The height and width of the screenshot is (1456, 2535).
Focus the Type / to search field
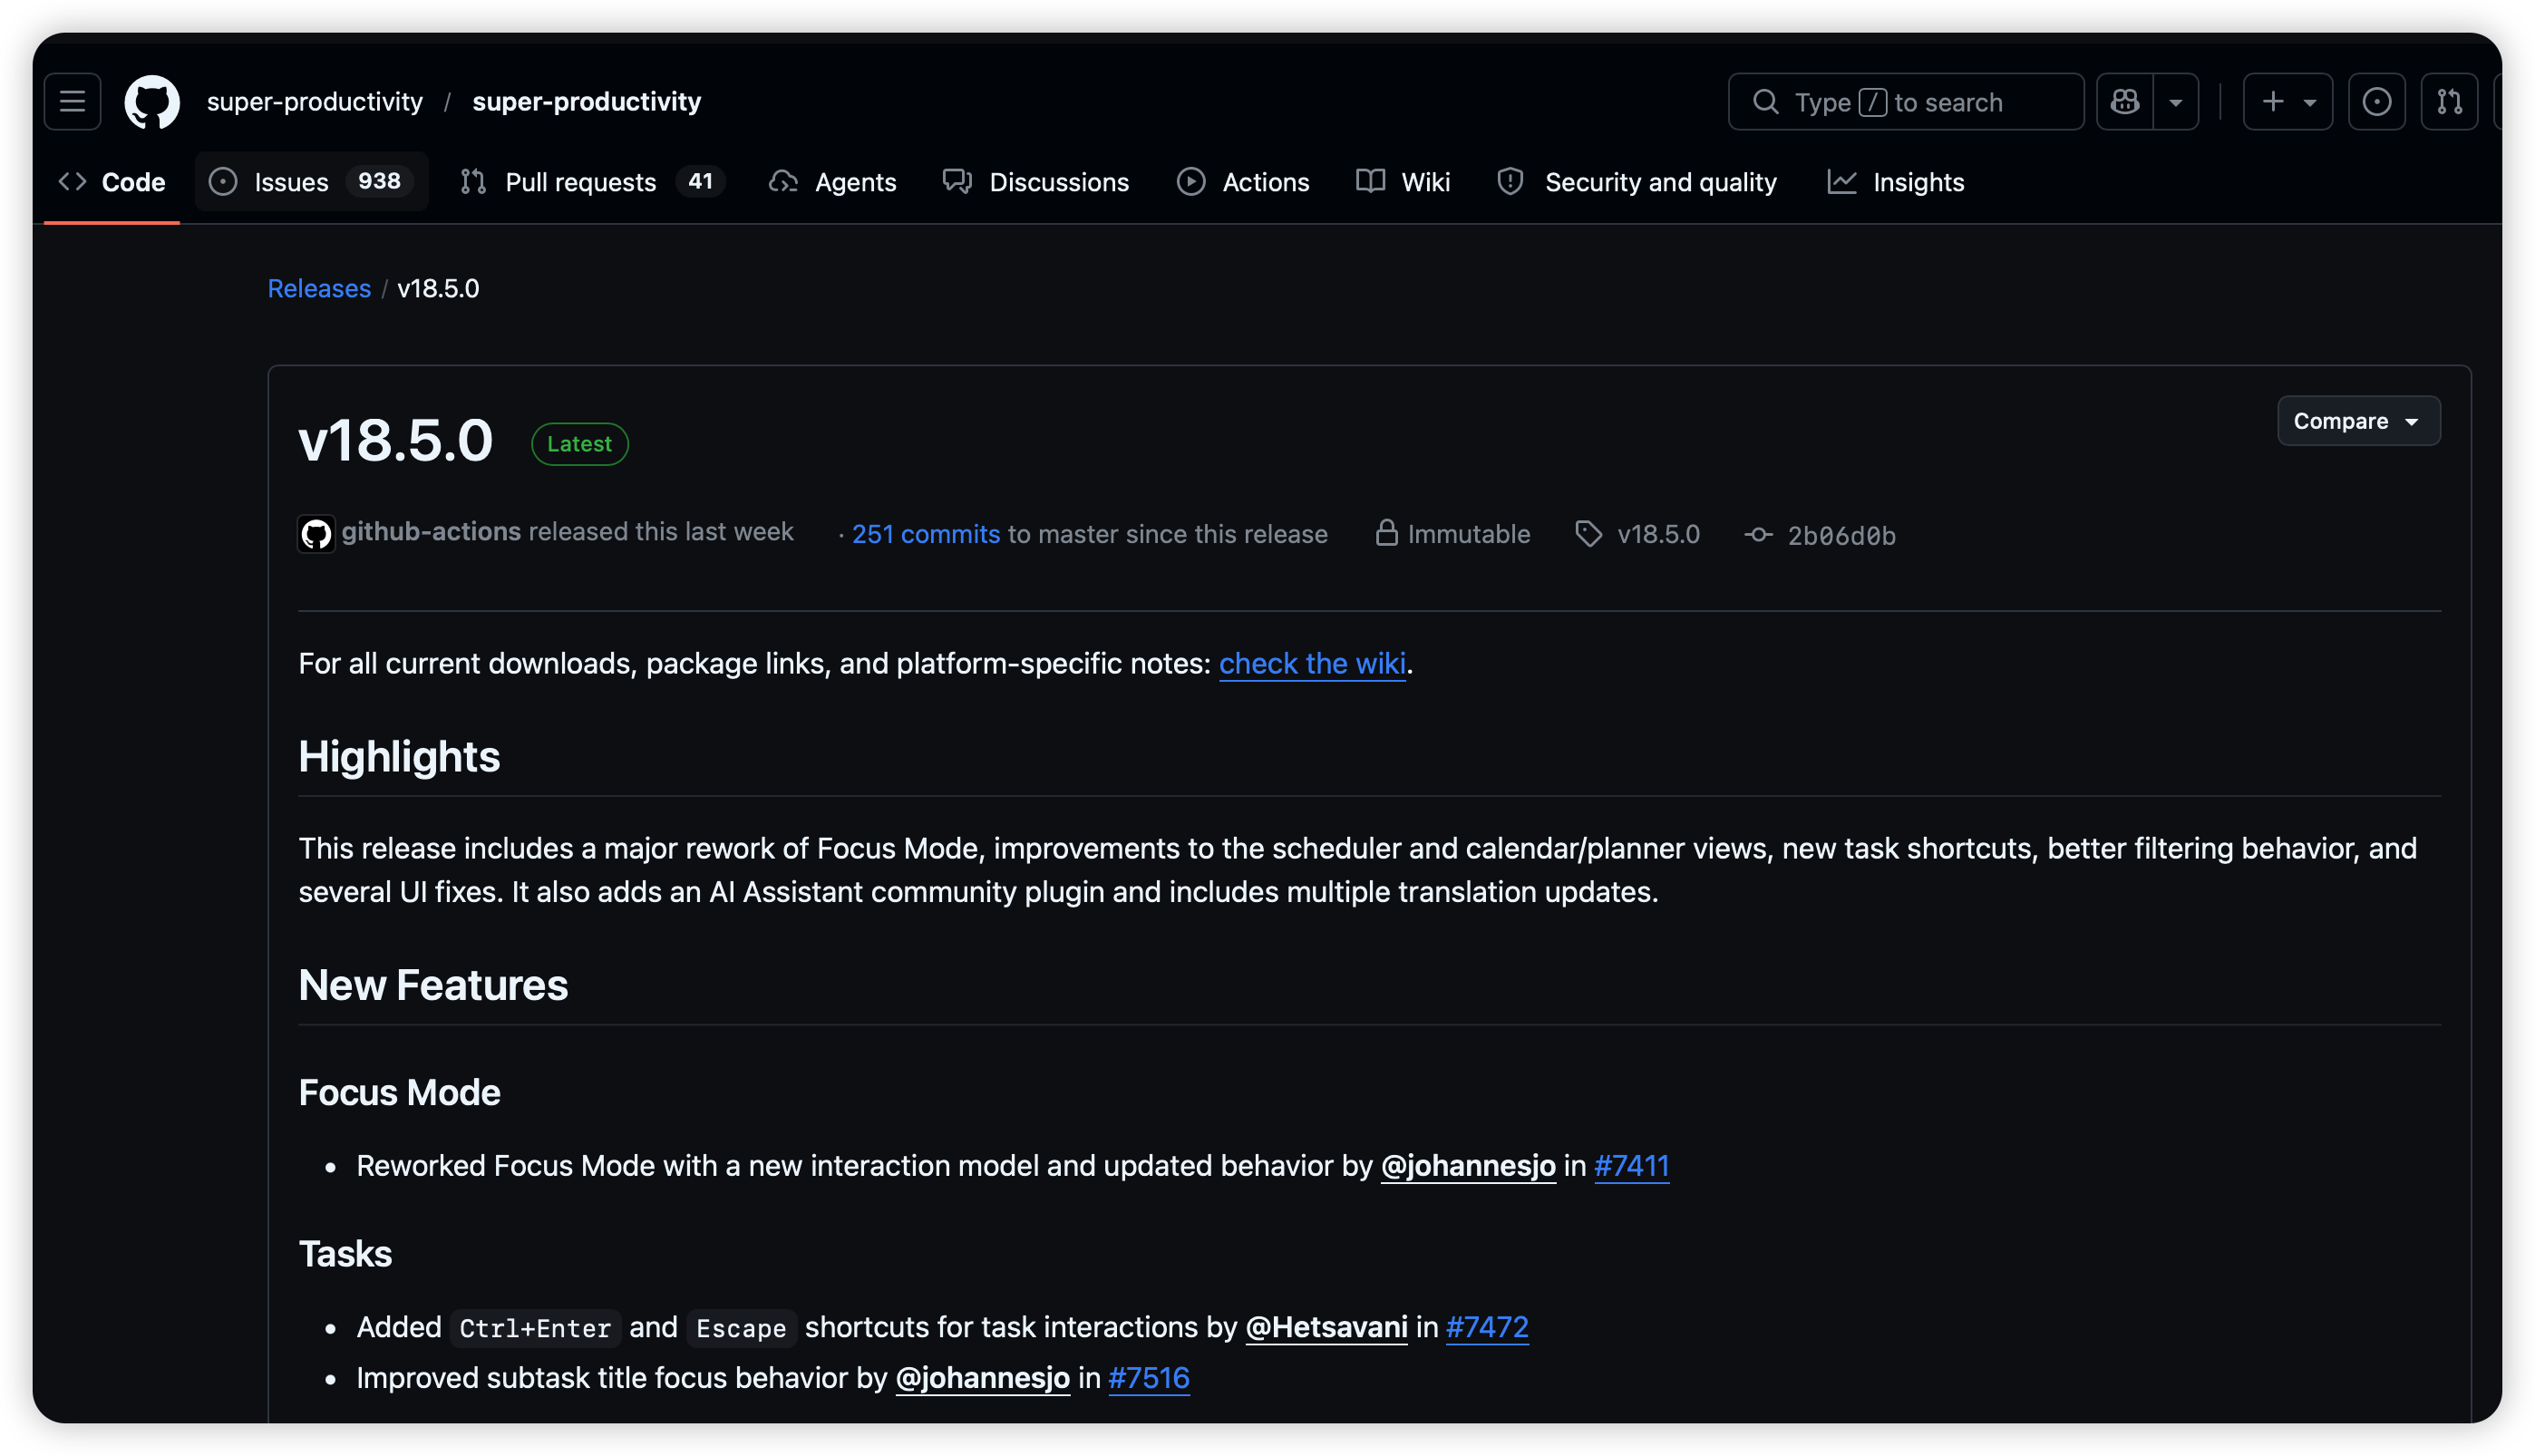tap(1906, 101)
